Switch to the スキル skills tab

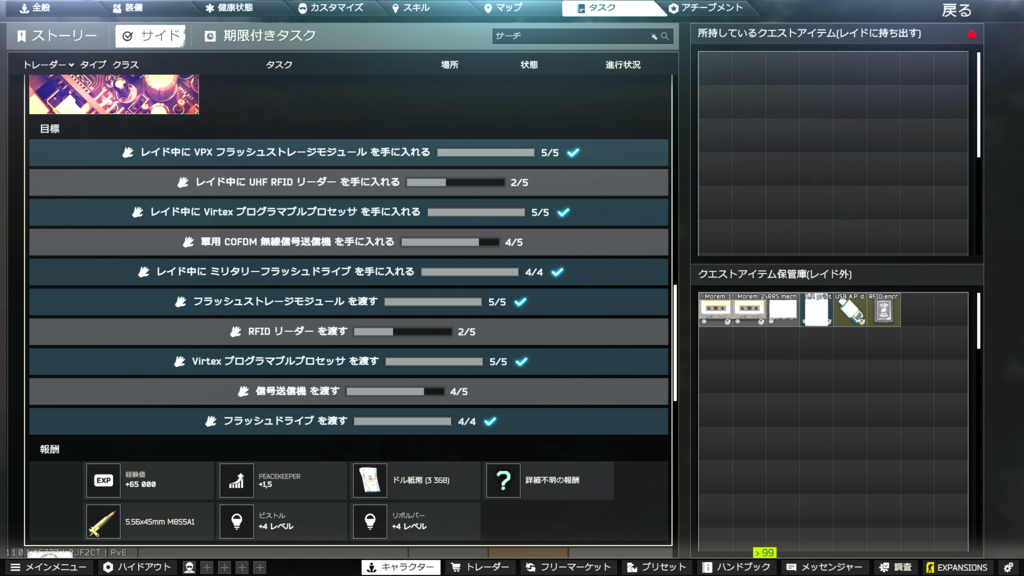click(x=410, y=8)
